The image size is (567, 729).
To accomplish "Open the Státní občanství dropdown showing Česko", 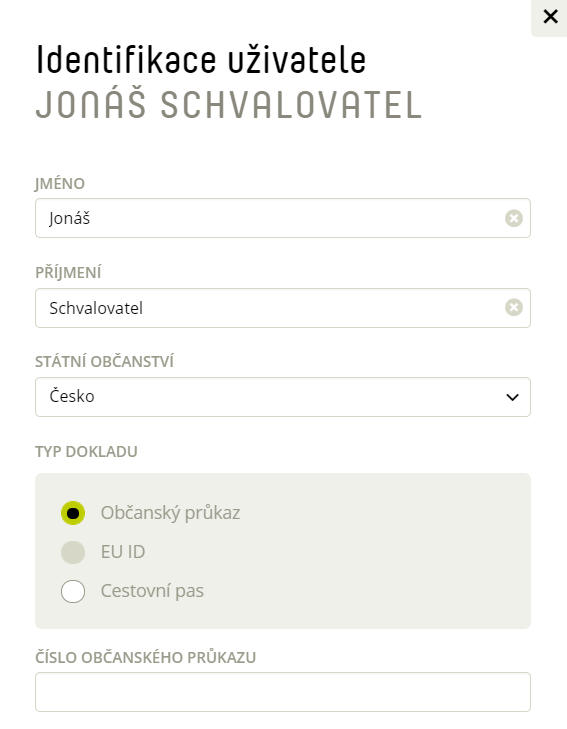I will (x=283, y=397).
